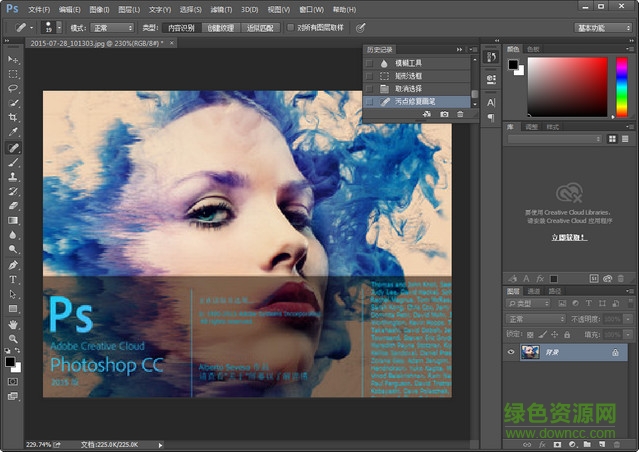Switch to the 通道 tab
Viewport: 639px width, 452px height.
[534, 291]
